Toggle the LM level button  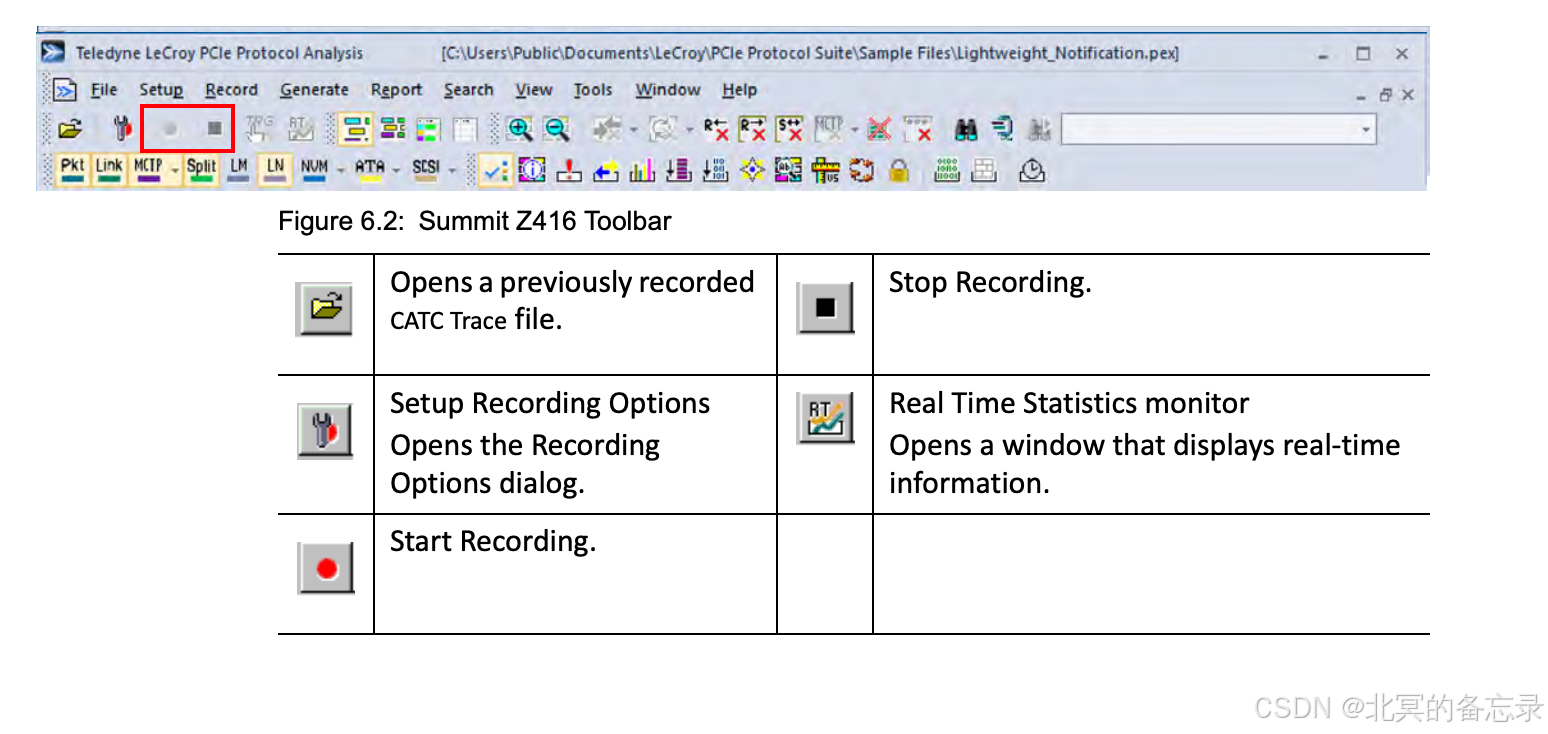(238, 170)
